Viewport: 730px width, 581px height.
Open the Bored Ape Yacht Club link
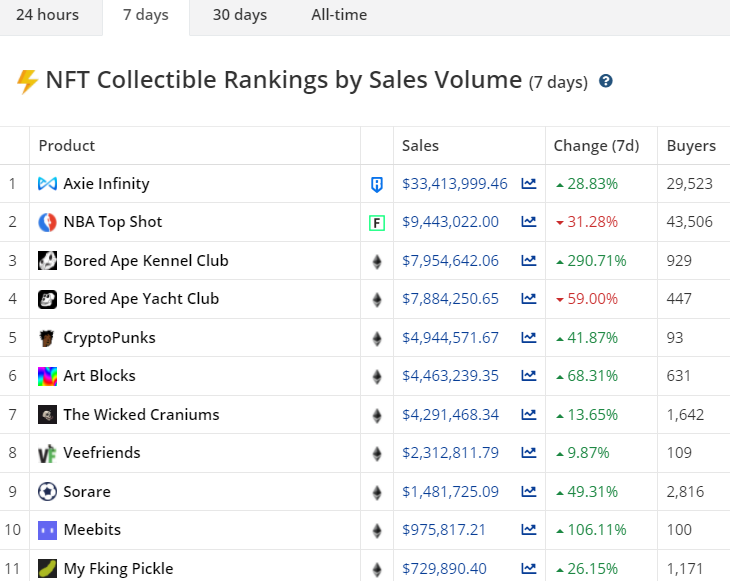click(x=141, y=299)
